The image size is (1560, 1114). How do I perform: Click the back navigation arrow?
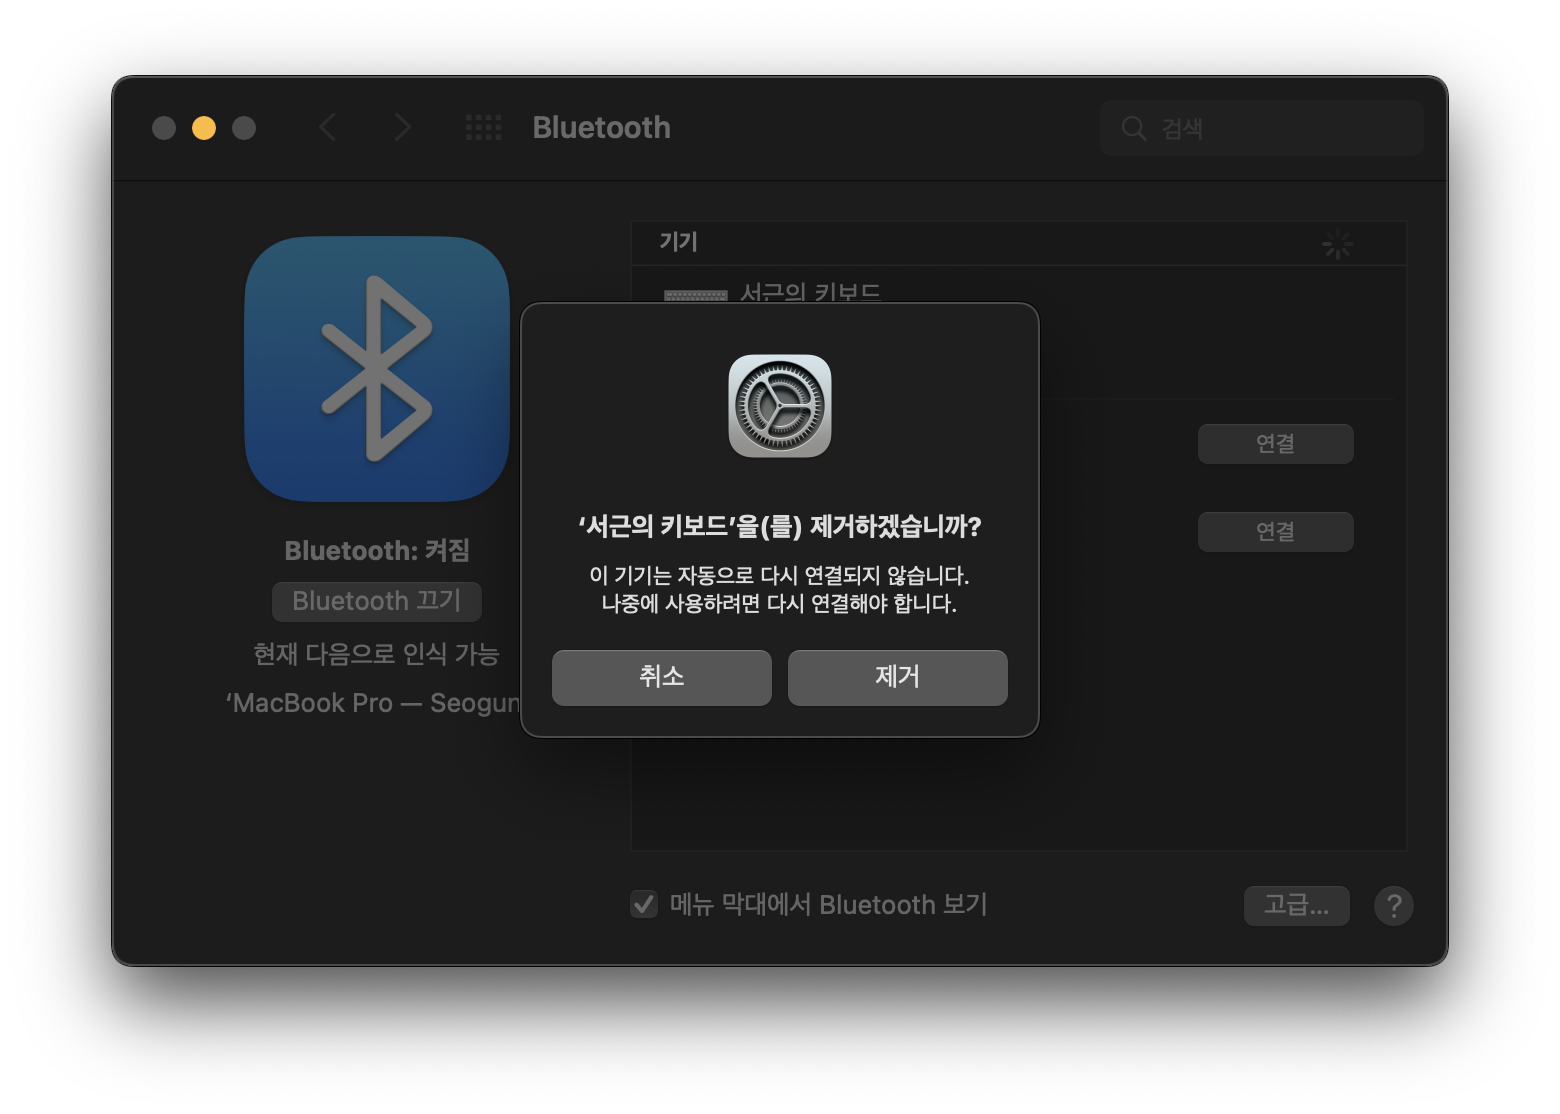click(x=328, y=127)
